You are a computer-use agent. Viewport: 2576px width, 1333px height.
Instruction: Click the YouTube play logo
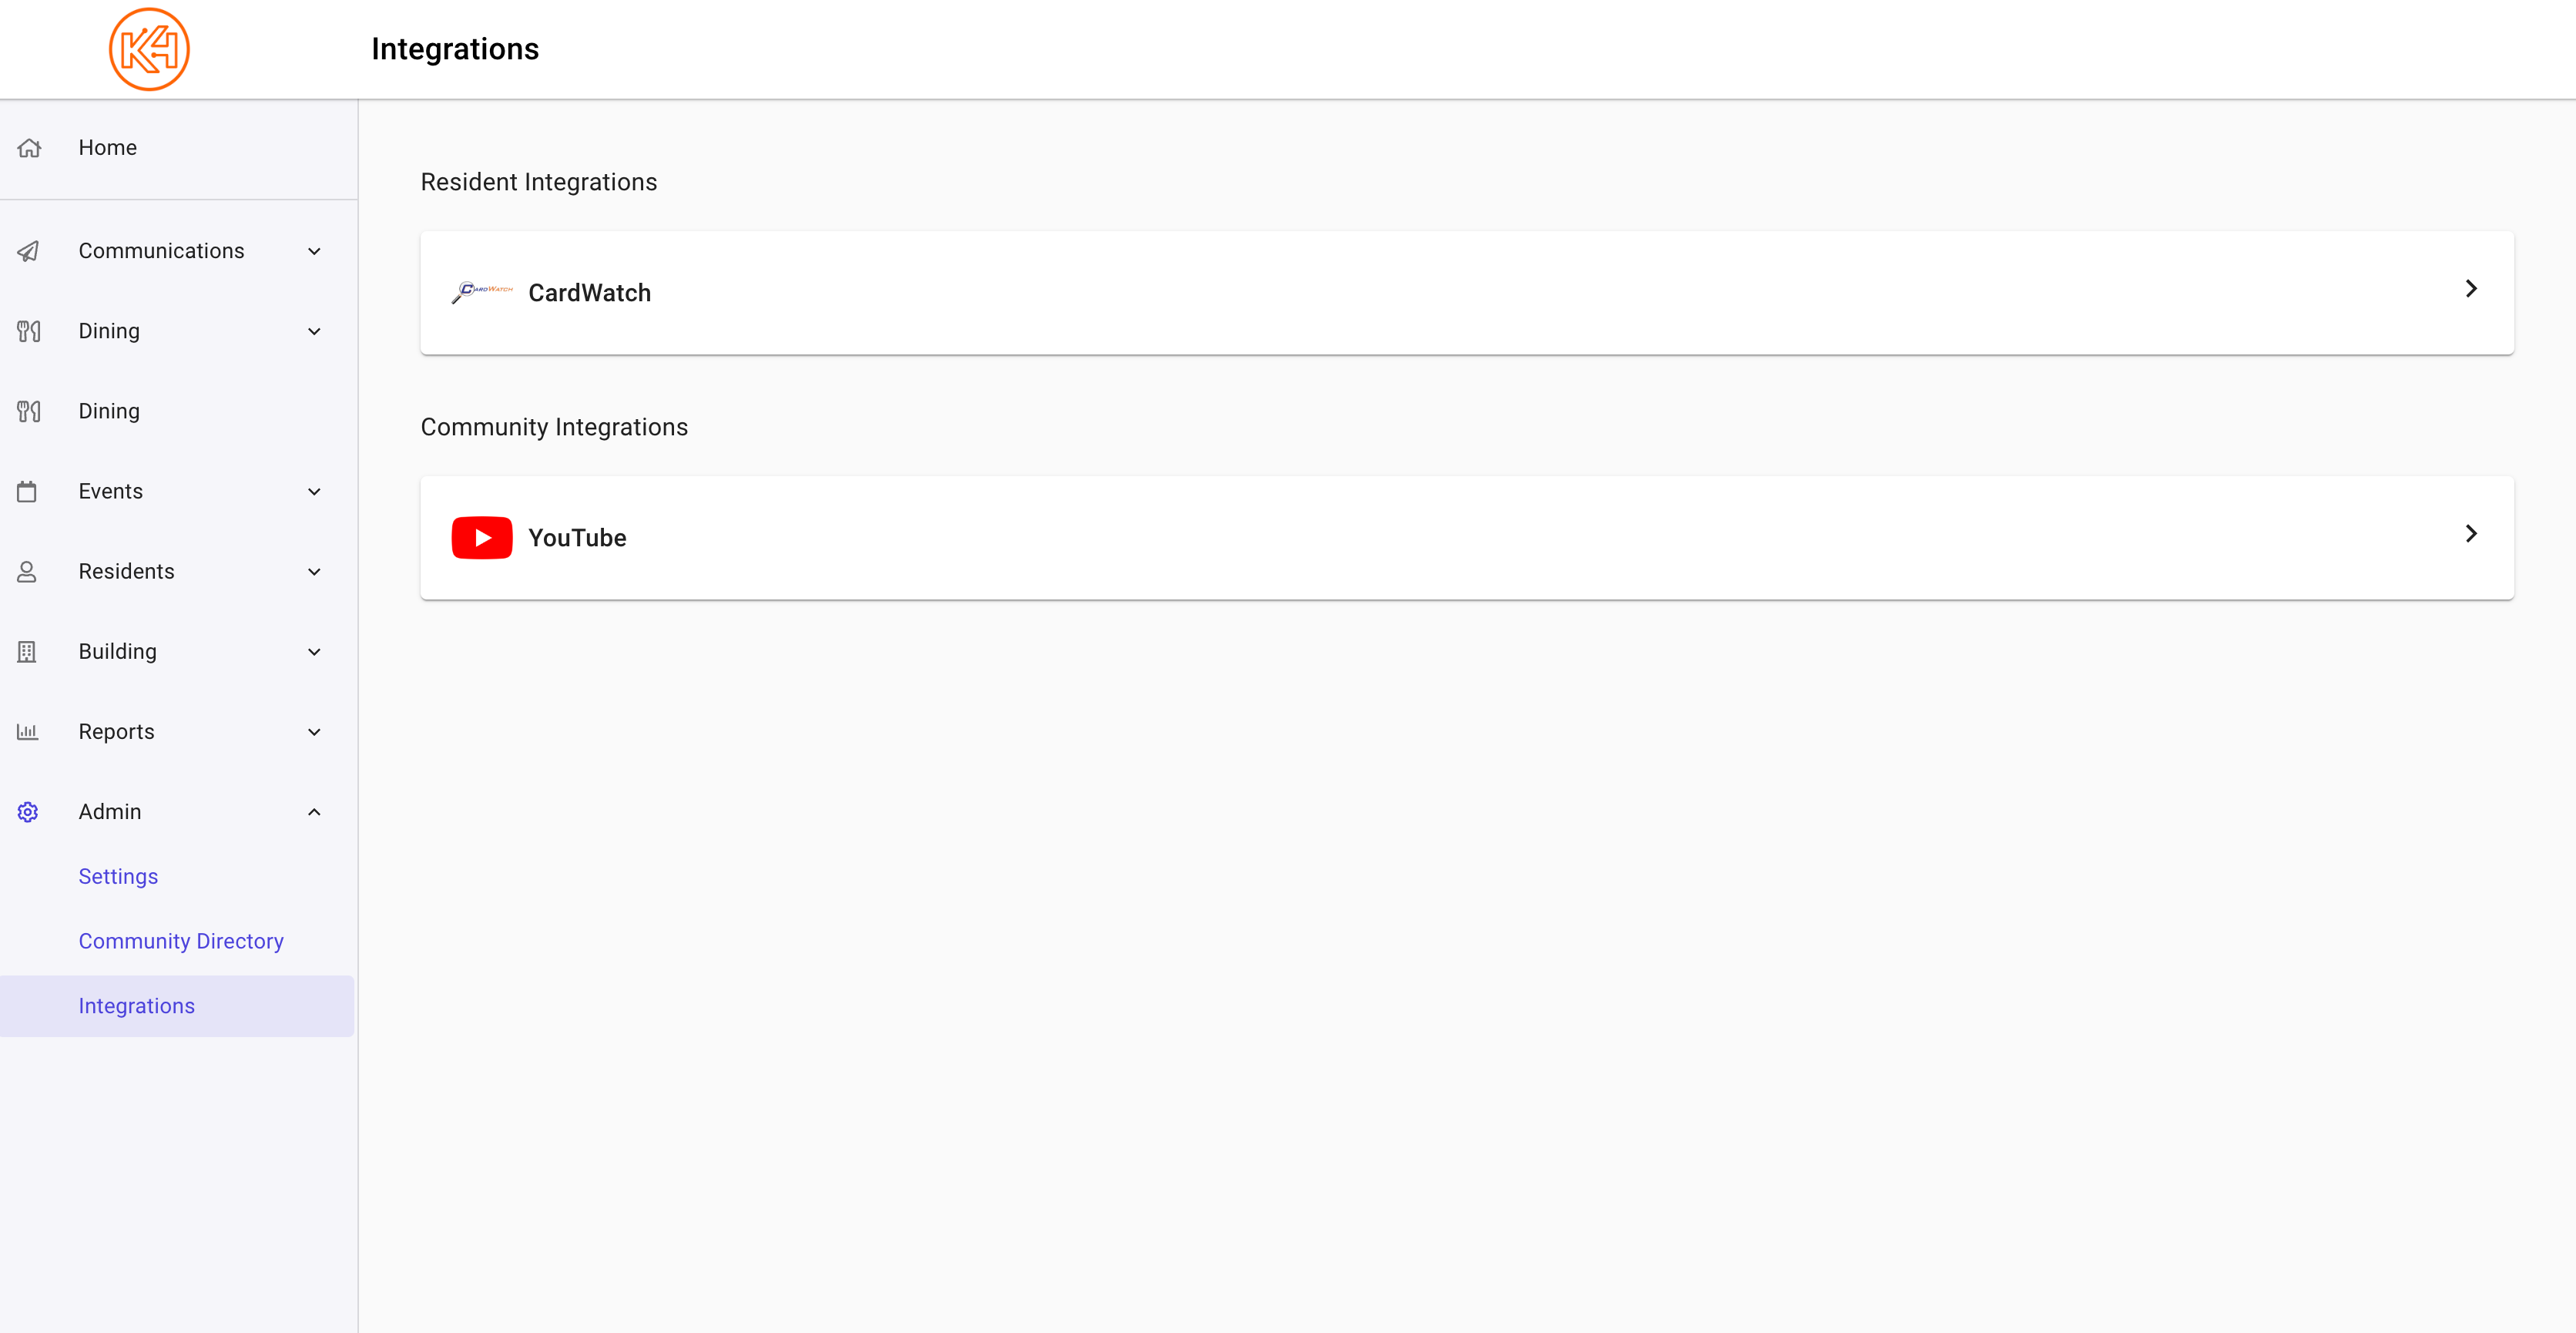tap(482, 538)
